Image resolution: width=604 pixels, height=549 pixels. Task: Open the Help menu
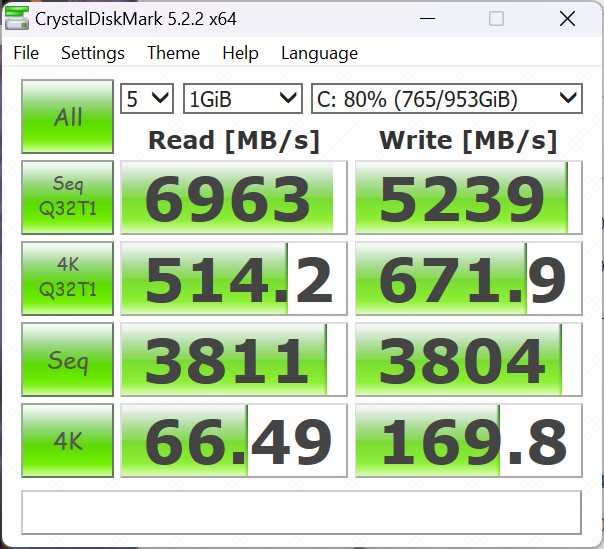coord(240,53)
